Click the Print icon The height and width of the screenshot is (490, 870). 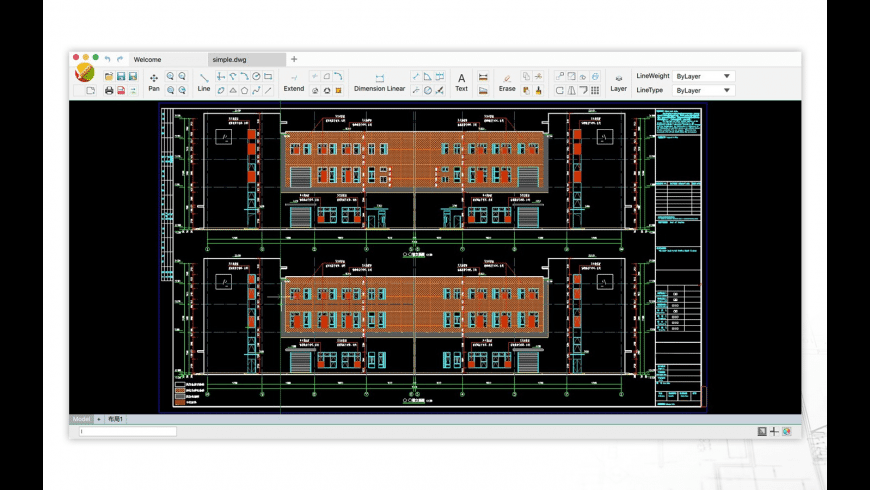pyautogui.click(x=109, y=90)
